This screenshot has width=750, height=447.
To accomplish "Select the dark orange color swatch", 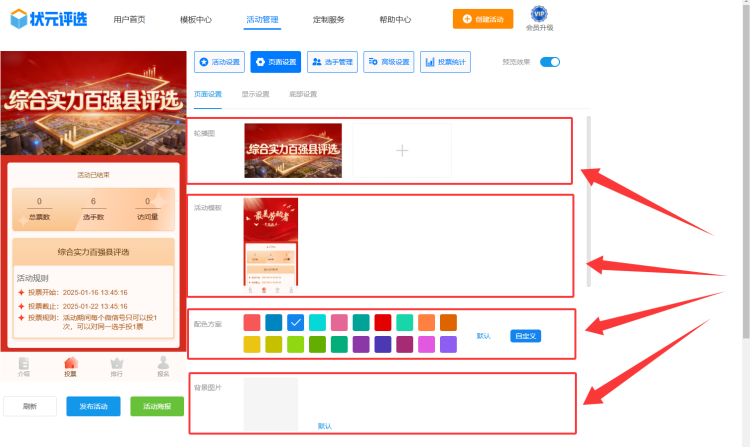I will 448,323.
